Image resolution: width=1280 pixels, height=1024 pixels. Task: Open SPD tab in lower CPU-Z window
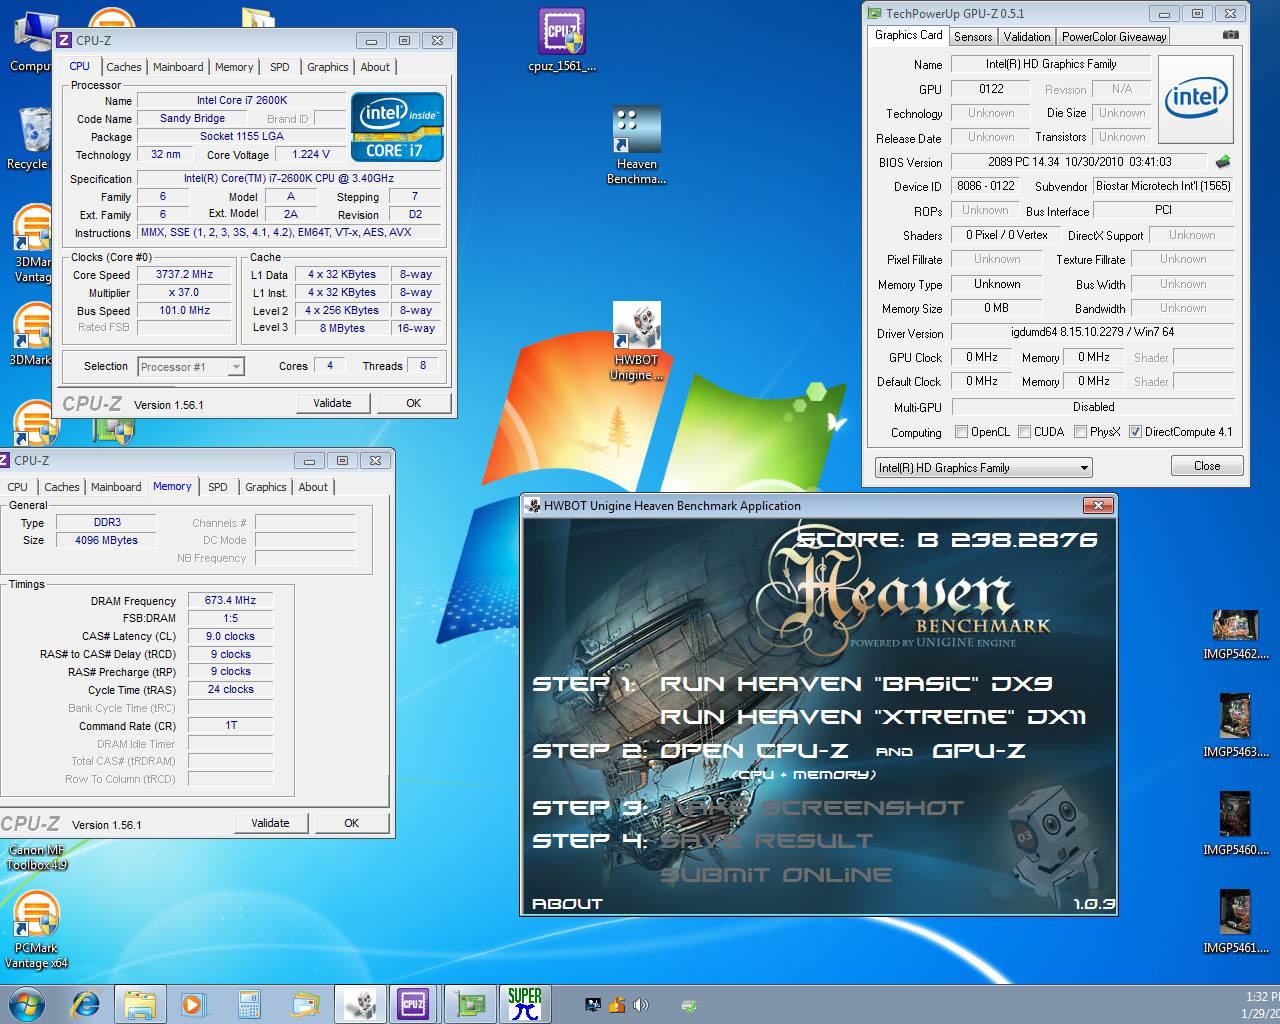point(218,487)
